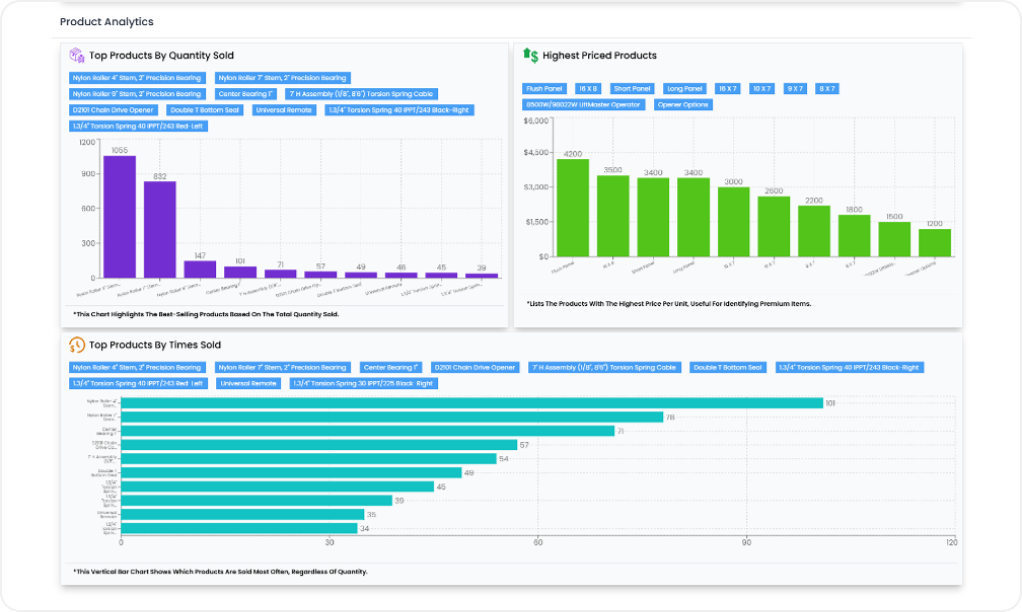Click the teal horizontal bar with value 101
1022x612 pixels.
tap(471, 403)
